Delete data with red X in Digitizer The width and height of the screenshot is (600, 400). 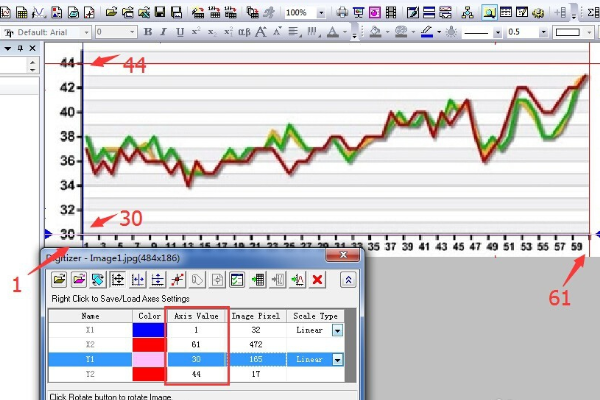(317, 280)
